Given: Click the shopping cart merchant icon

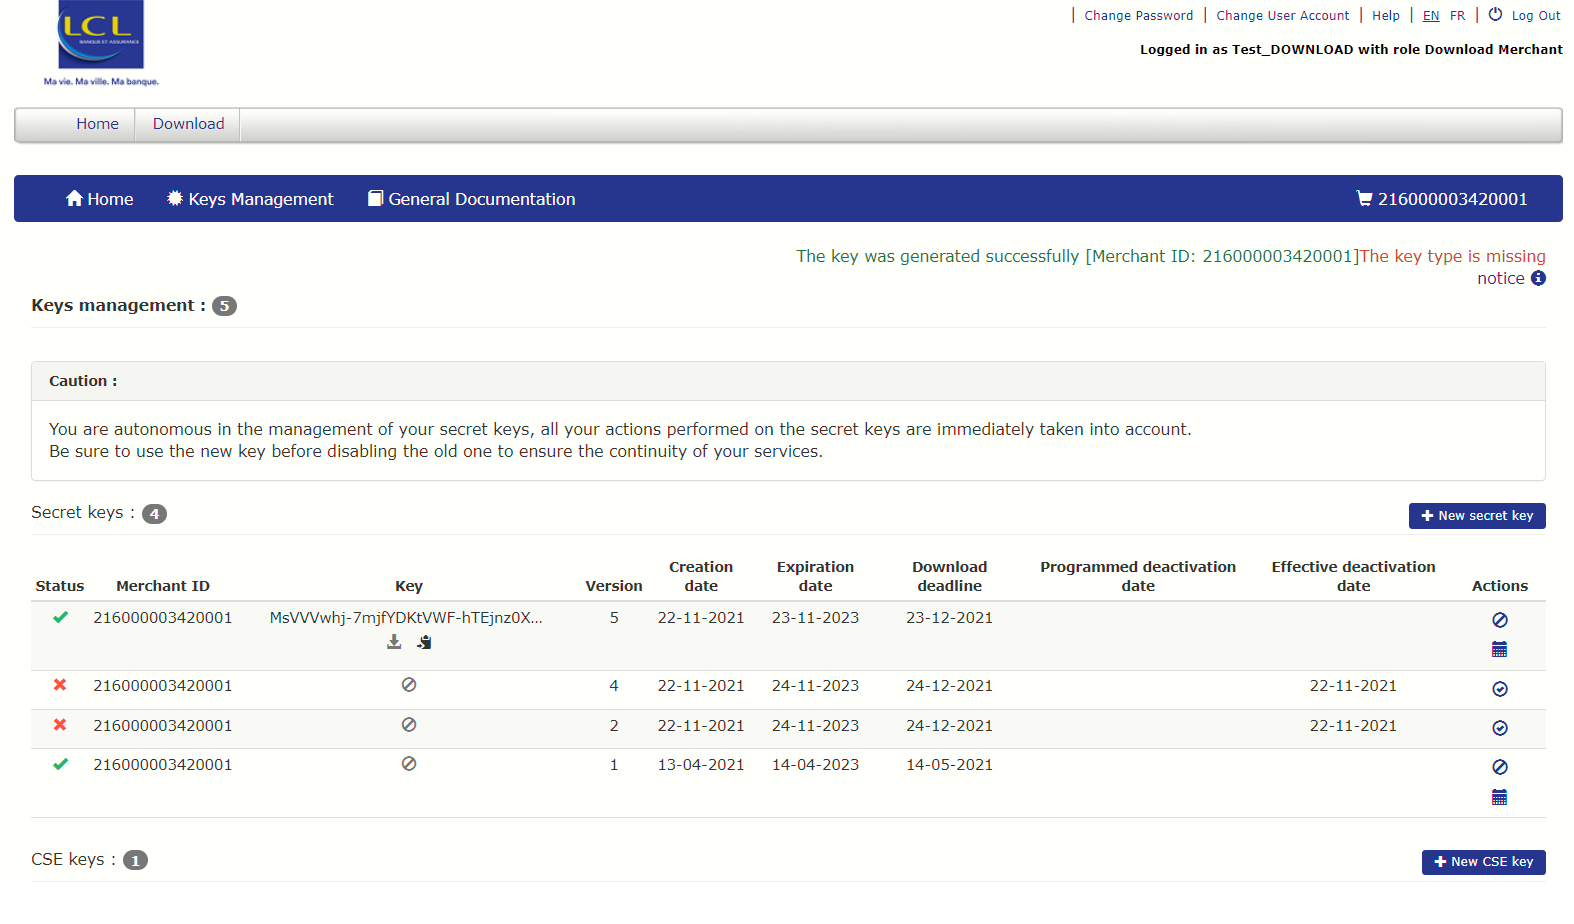Looking at the screenshot, I should pyautogui.click(x=1364, y=198).
